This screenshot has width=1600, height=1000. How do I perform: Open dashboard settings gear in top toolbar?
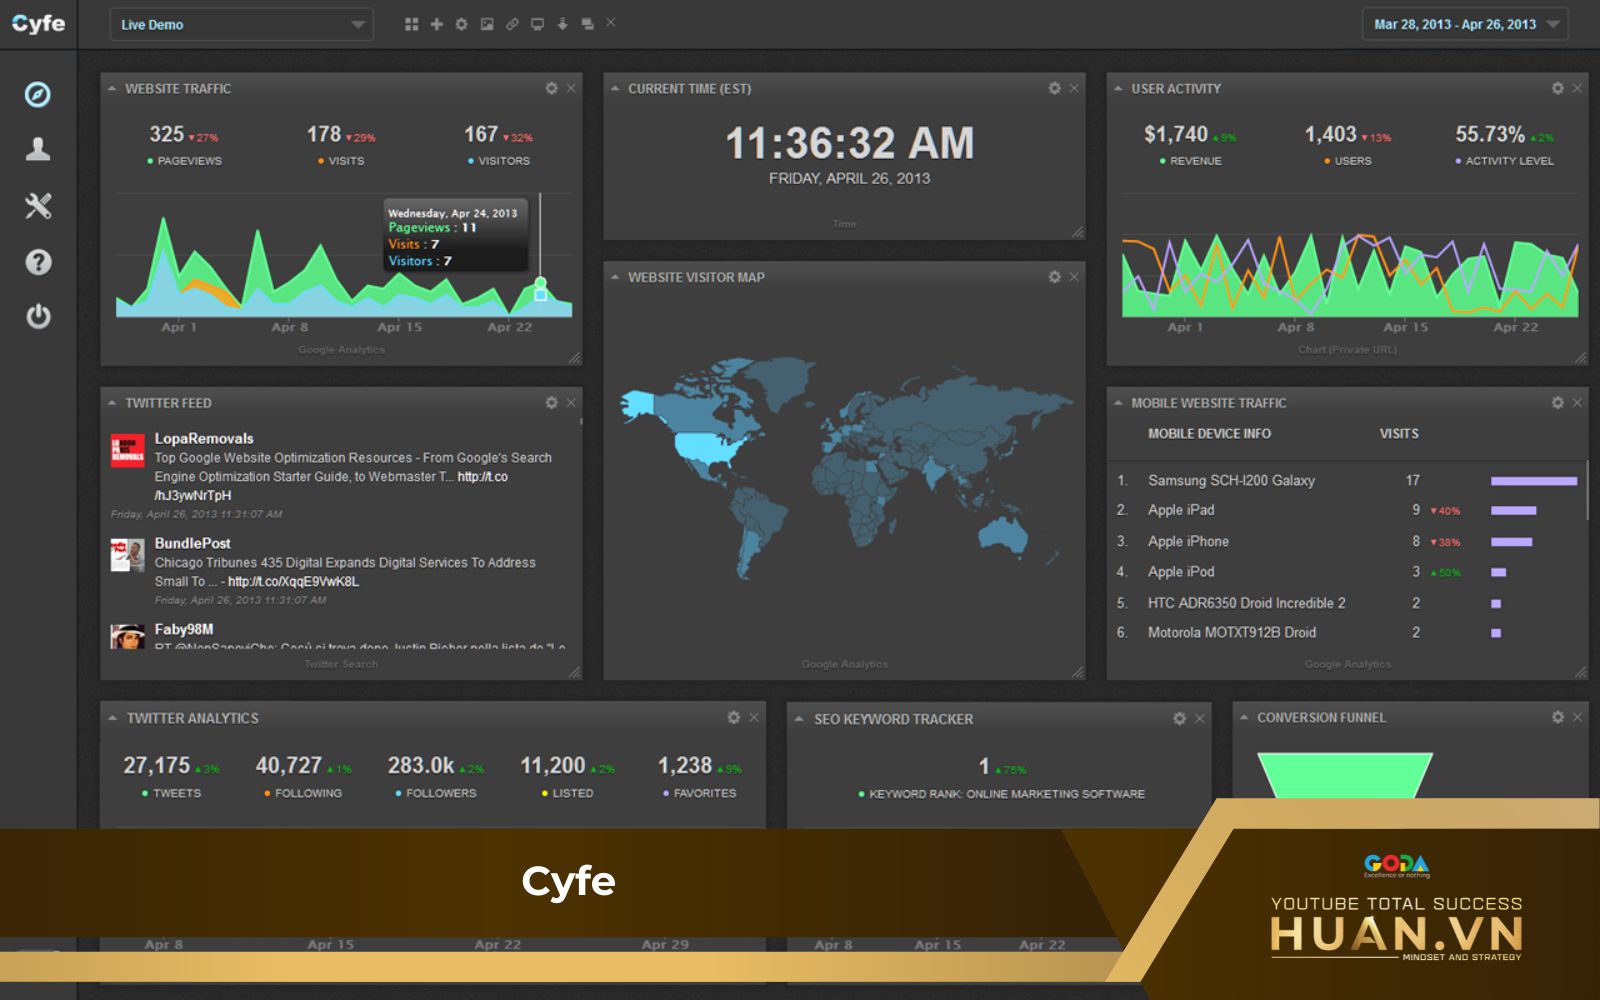point(461,24)
